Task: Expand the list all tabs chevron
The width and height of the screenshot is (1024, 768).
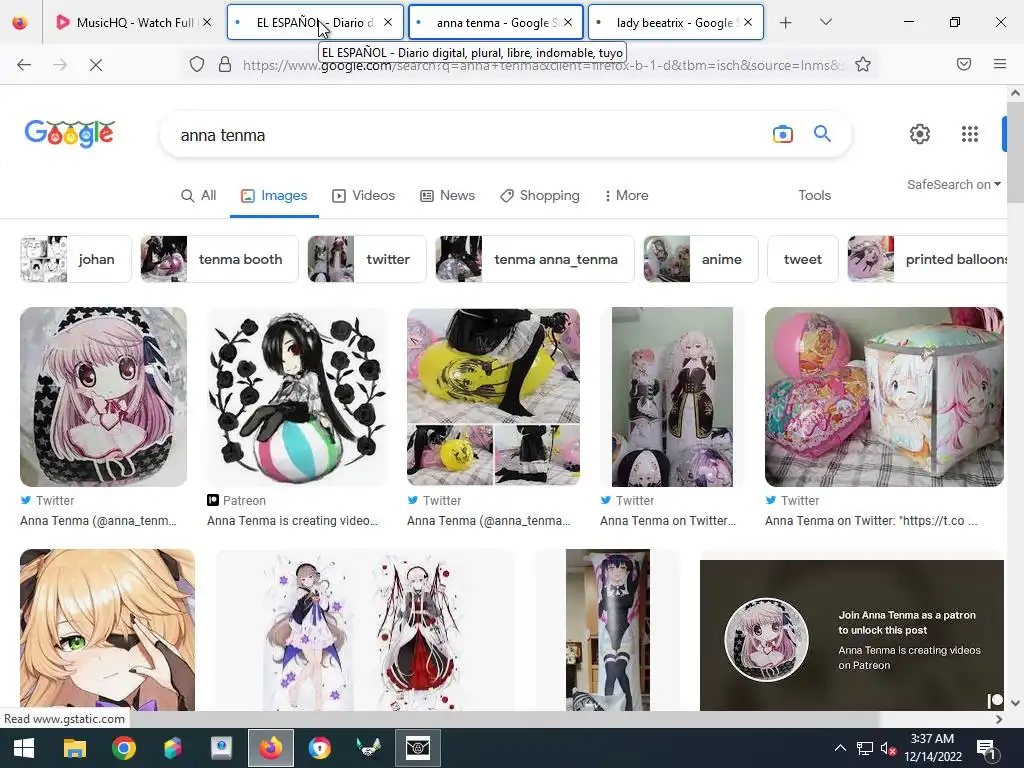Action: pyautogui.click(x=825, y=22)
